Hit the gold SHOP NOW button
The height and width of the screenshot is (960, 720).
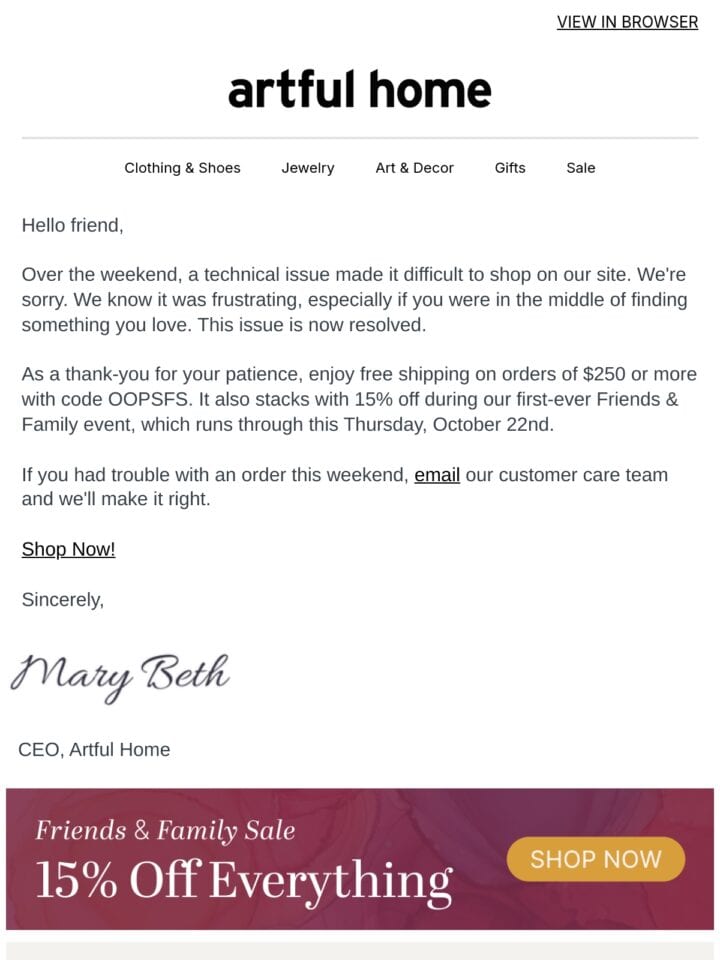point(596,859)
